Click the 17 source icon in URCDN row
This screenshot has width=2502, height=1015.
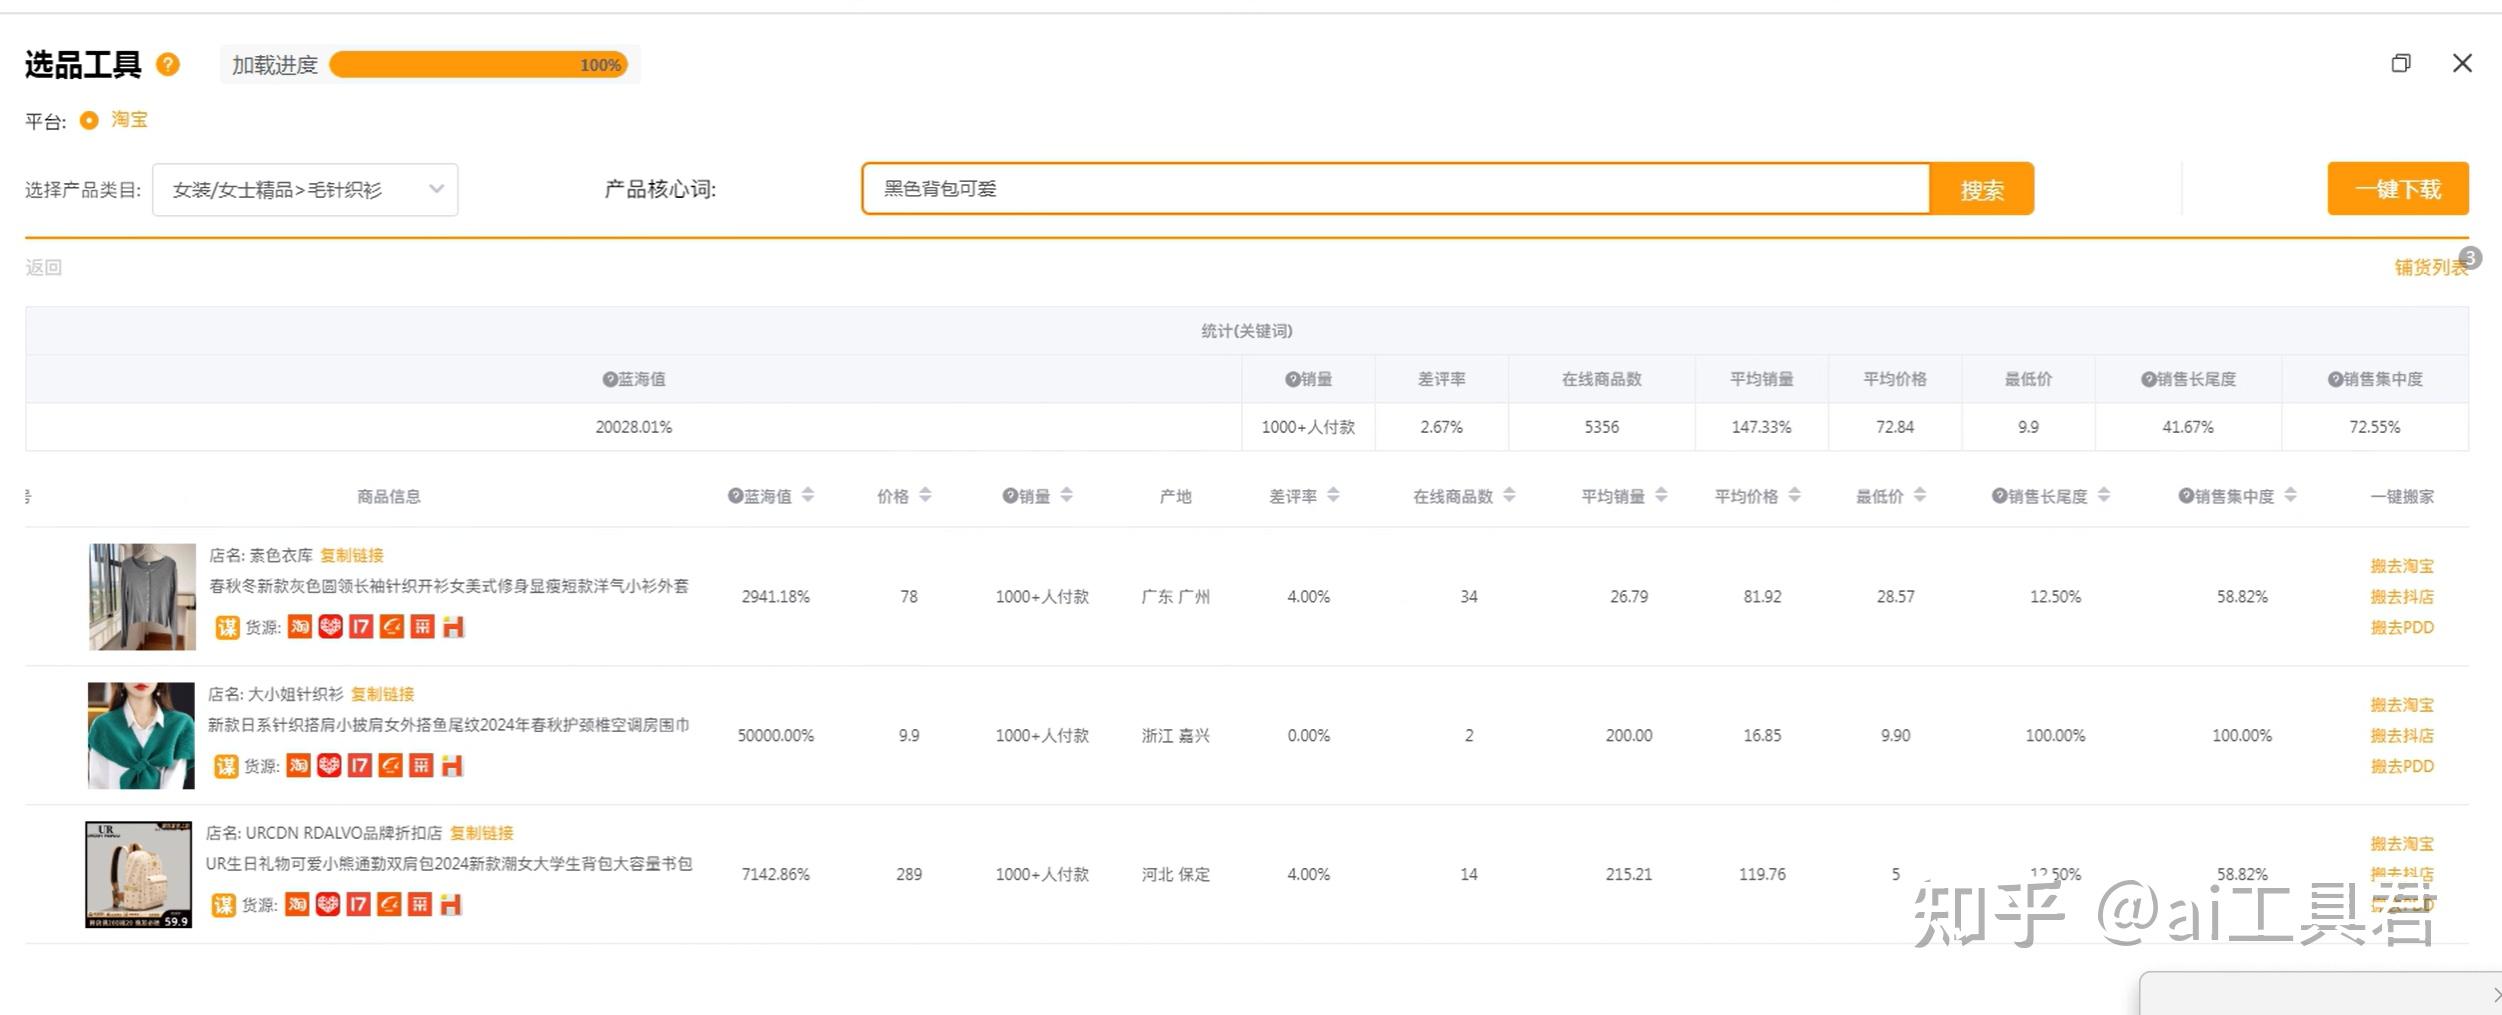tap(358, 905)
